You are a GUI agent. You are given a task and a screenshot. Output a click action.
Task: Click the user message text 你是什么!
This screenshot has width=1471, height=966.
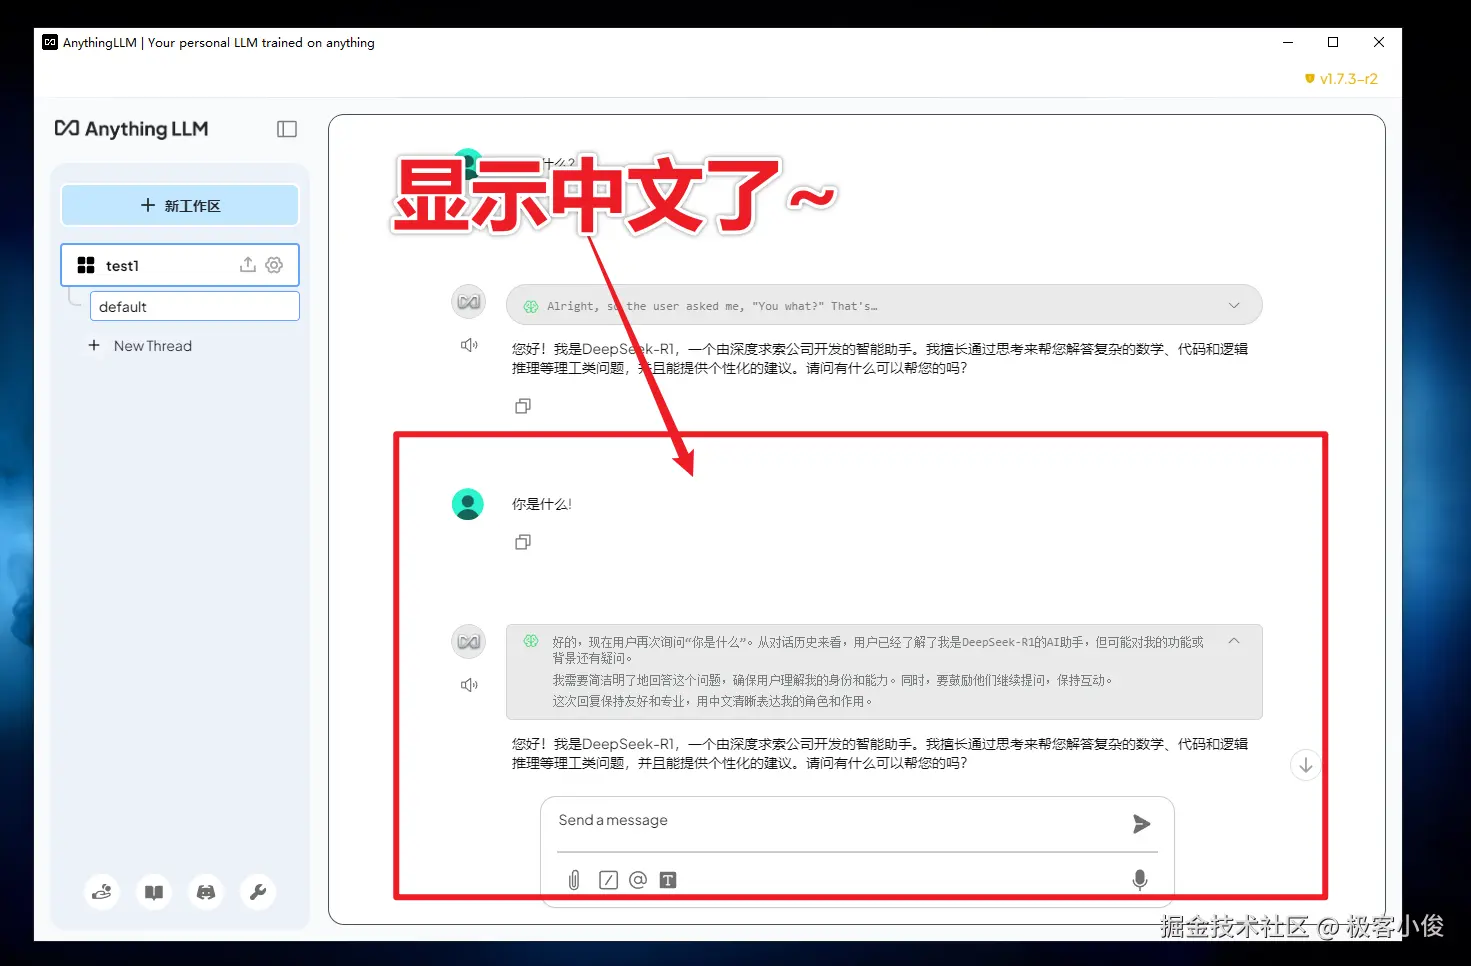pyautogui.click(x=542, y=504)
